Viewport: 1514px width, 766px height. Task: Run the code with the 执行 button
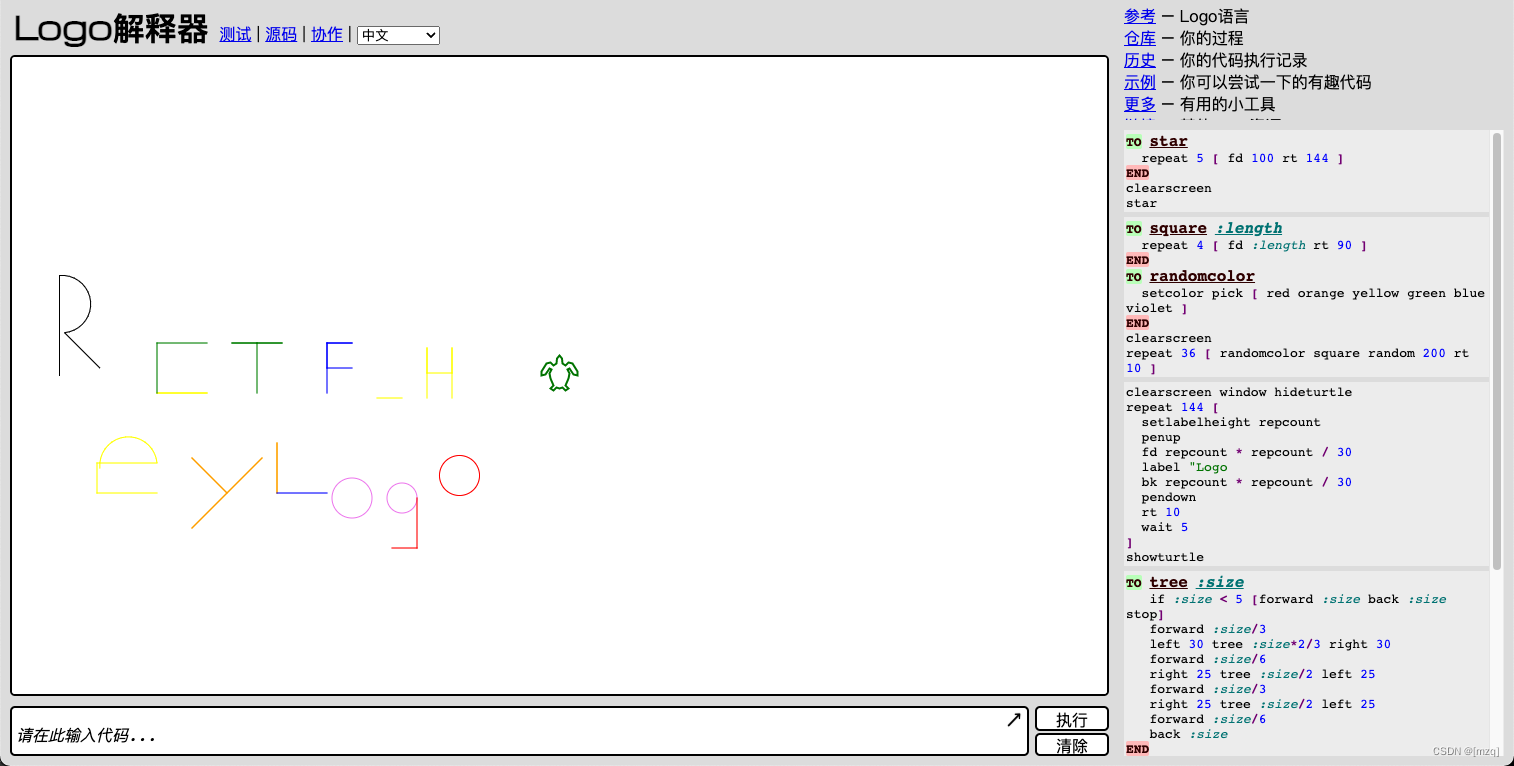[1071, 718]
